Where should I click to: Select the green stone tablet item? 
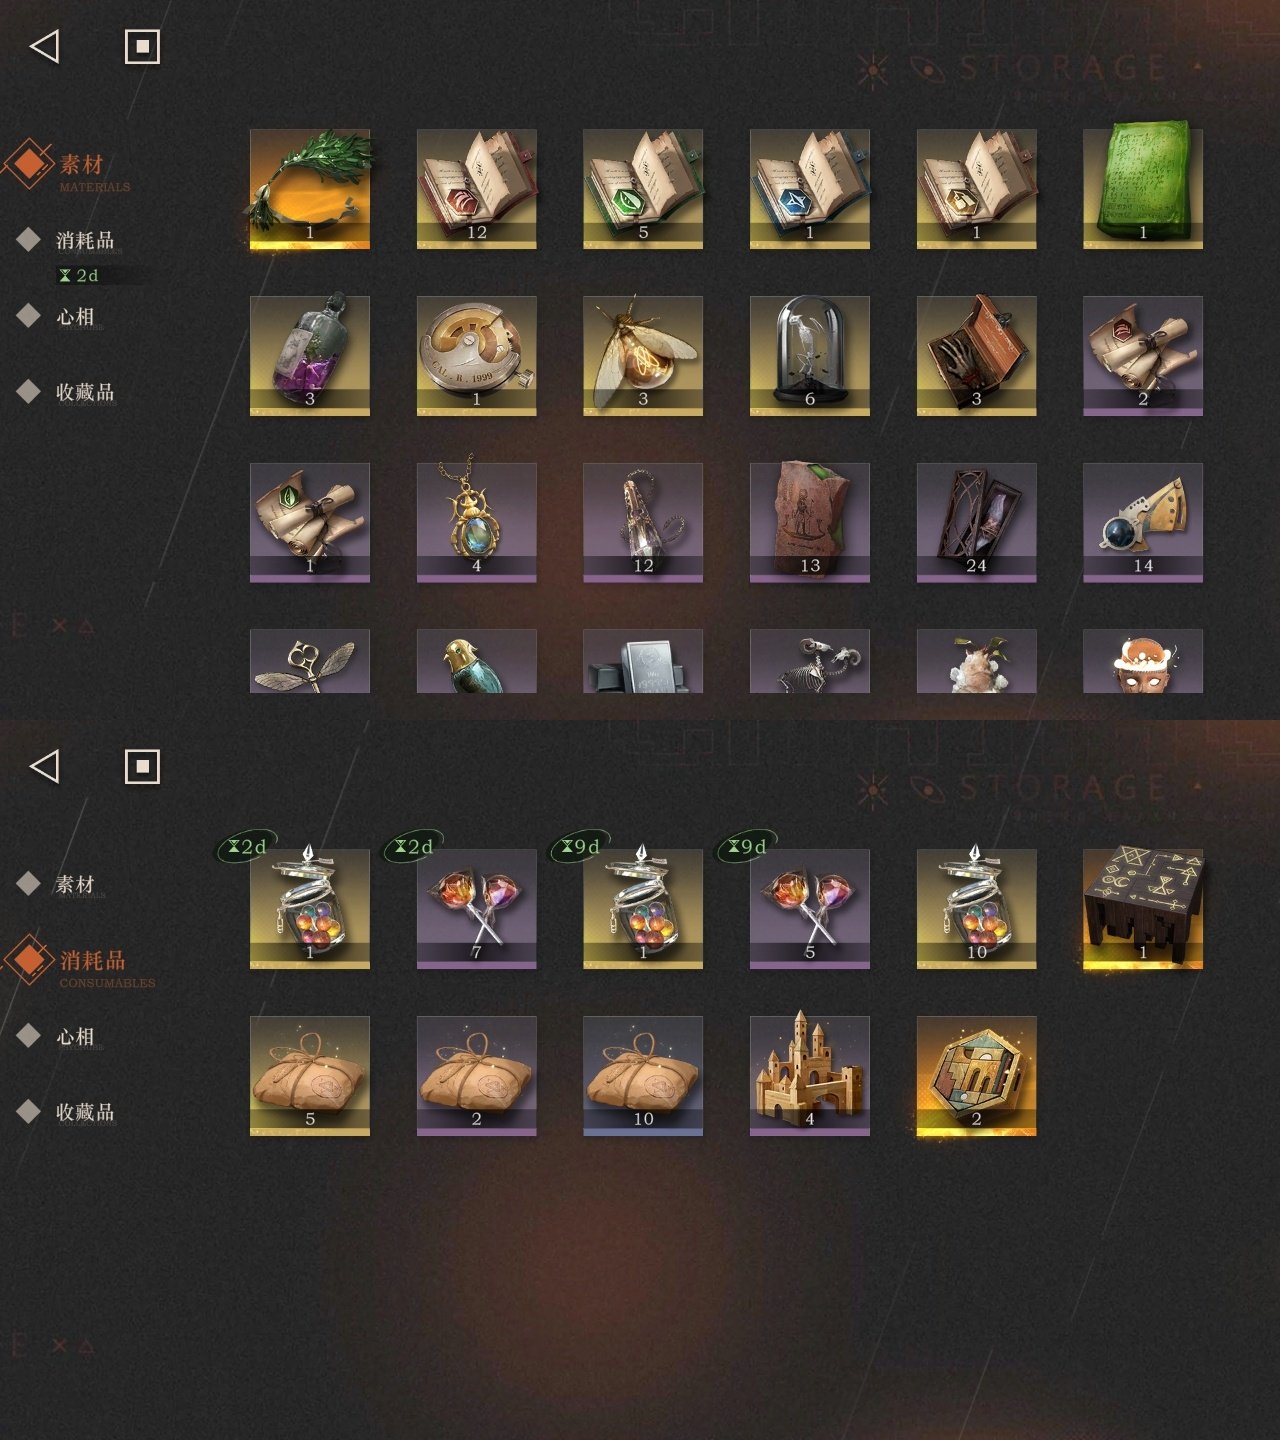(x=1143, y=189)
